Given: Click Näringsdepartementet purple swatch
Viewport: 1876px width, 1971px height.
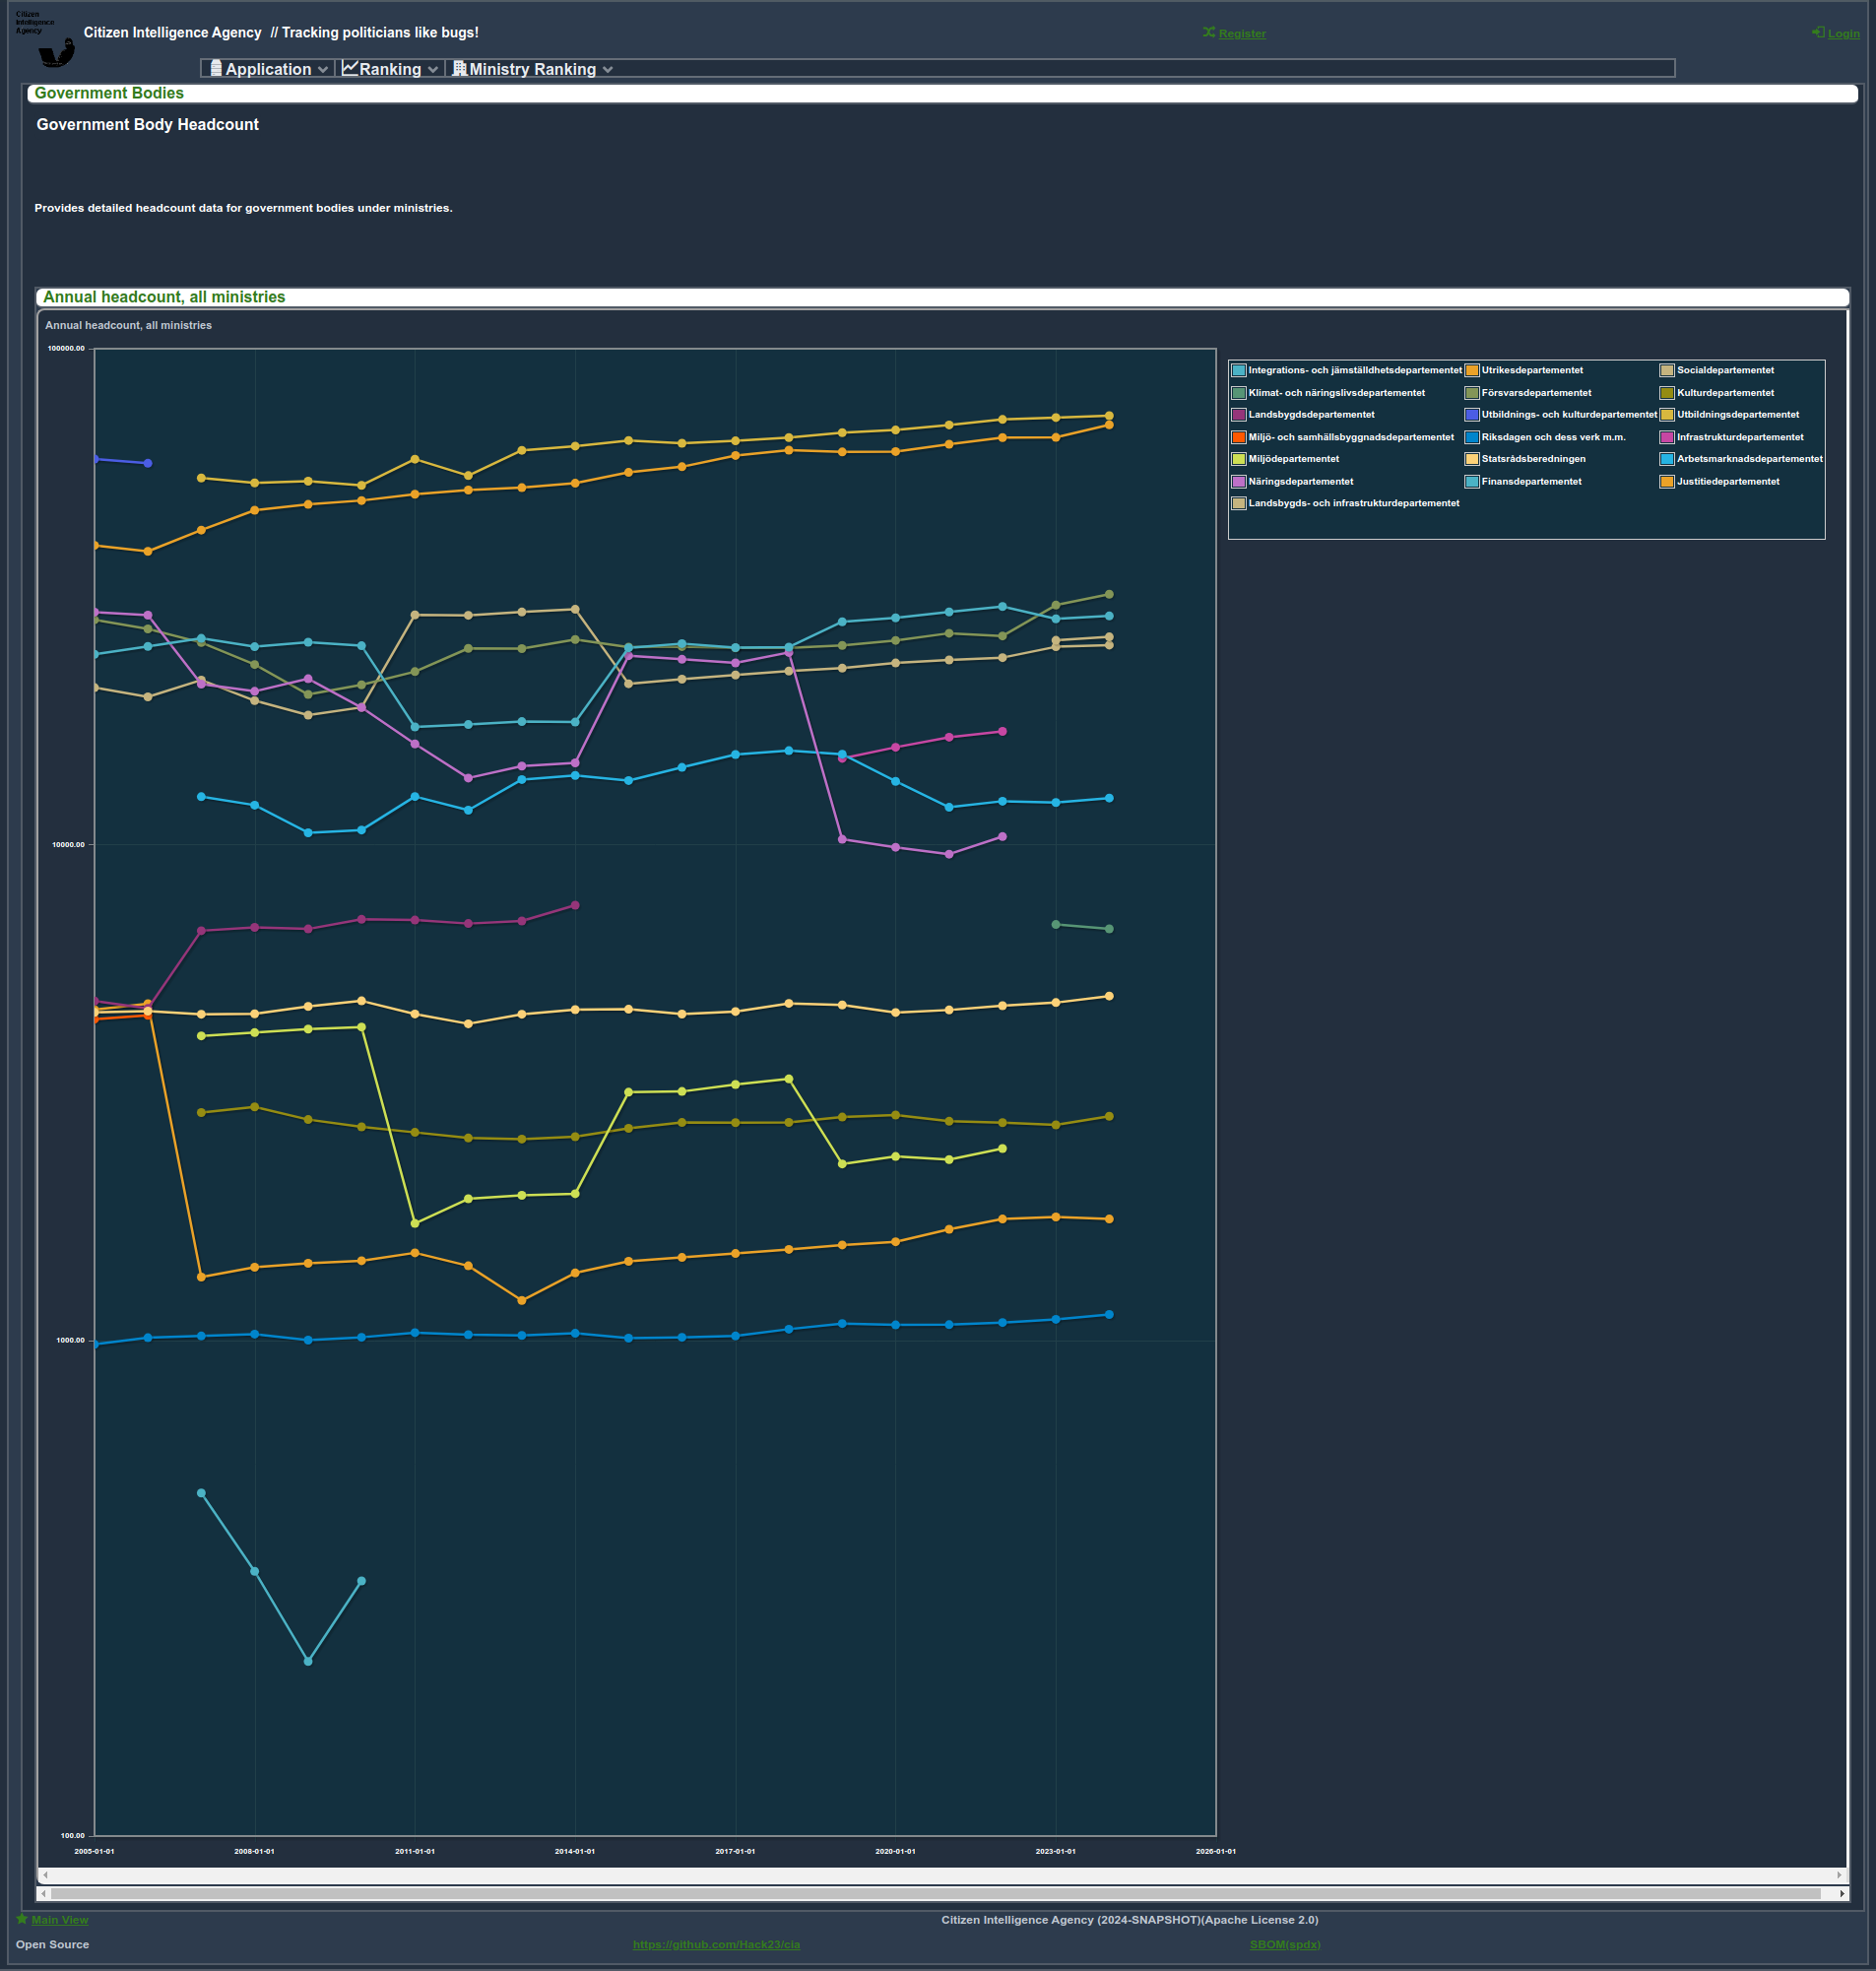Looking at the screenshot, I should (x=1239, y=482).
